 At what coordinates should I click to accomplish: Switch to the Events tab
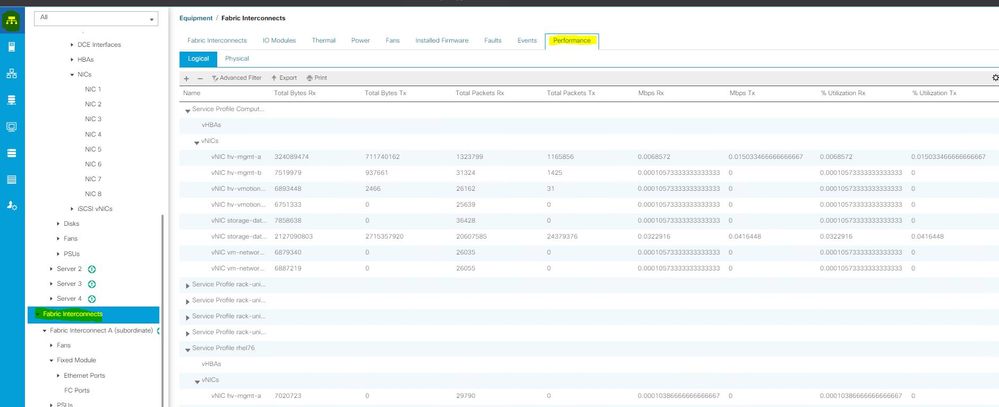(527, 40)
